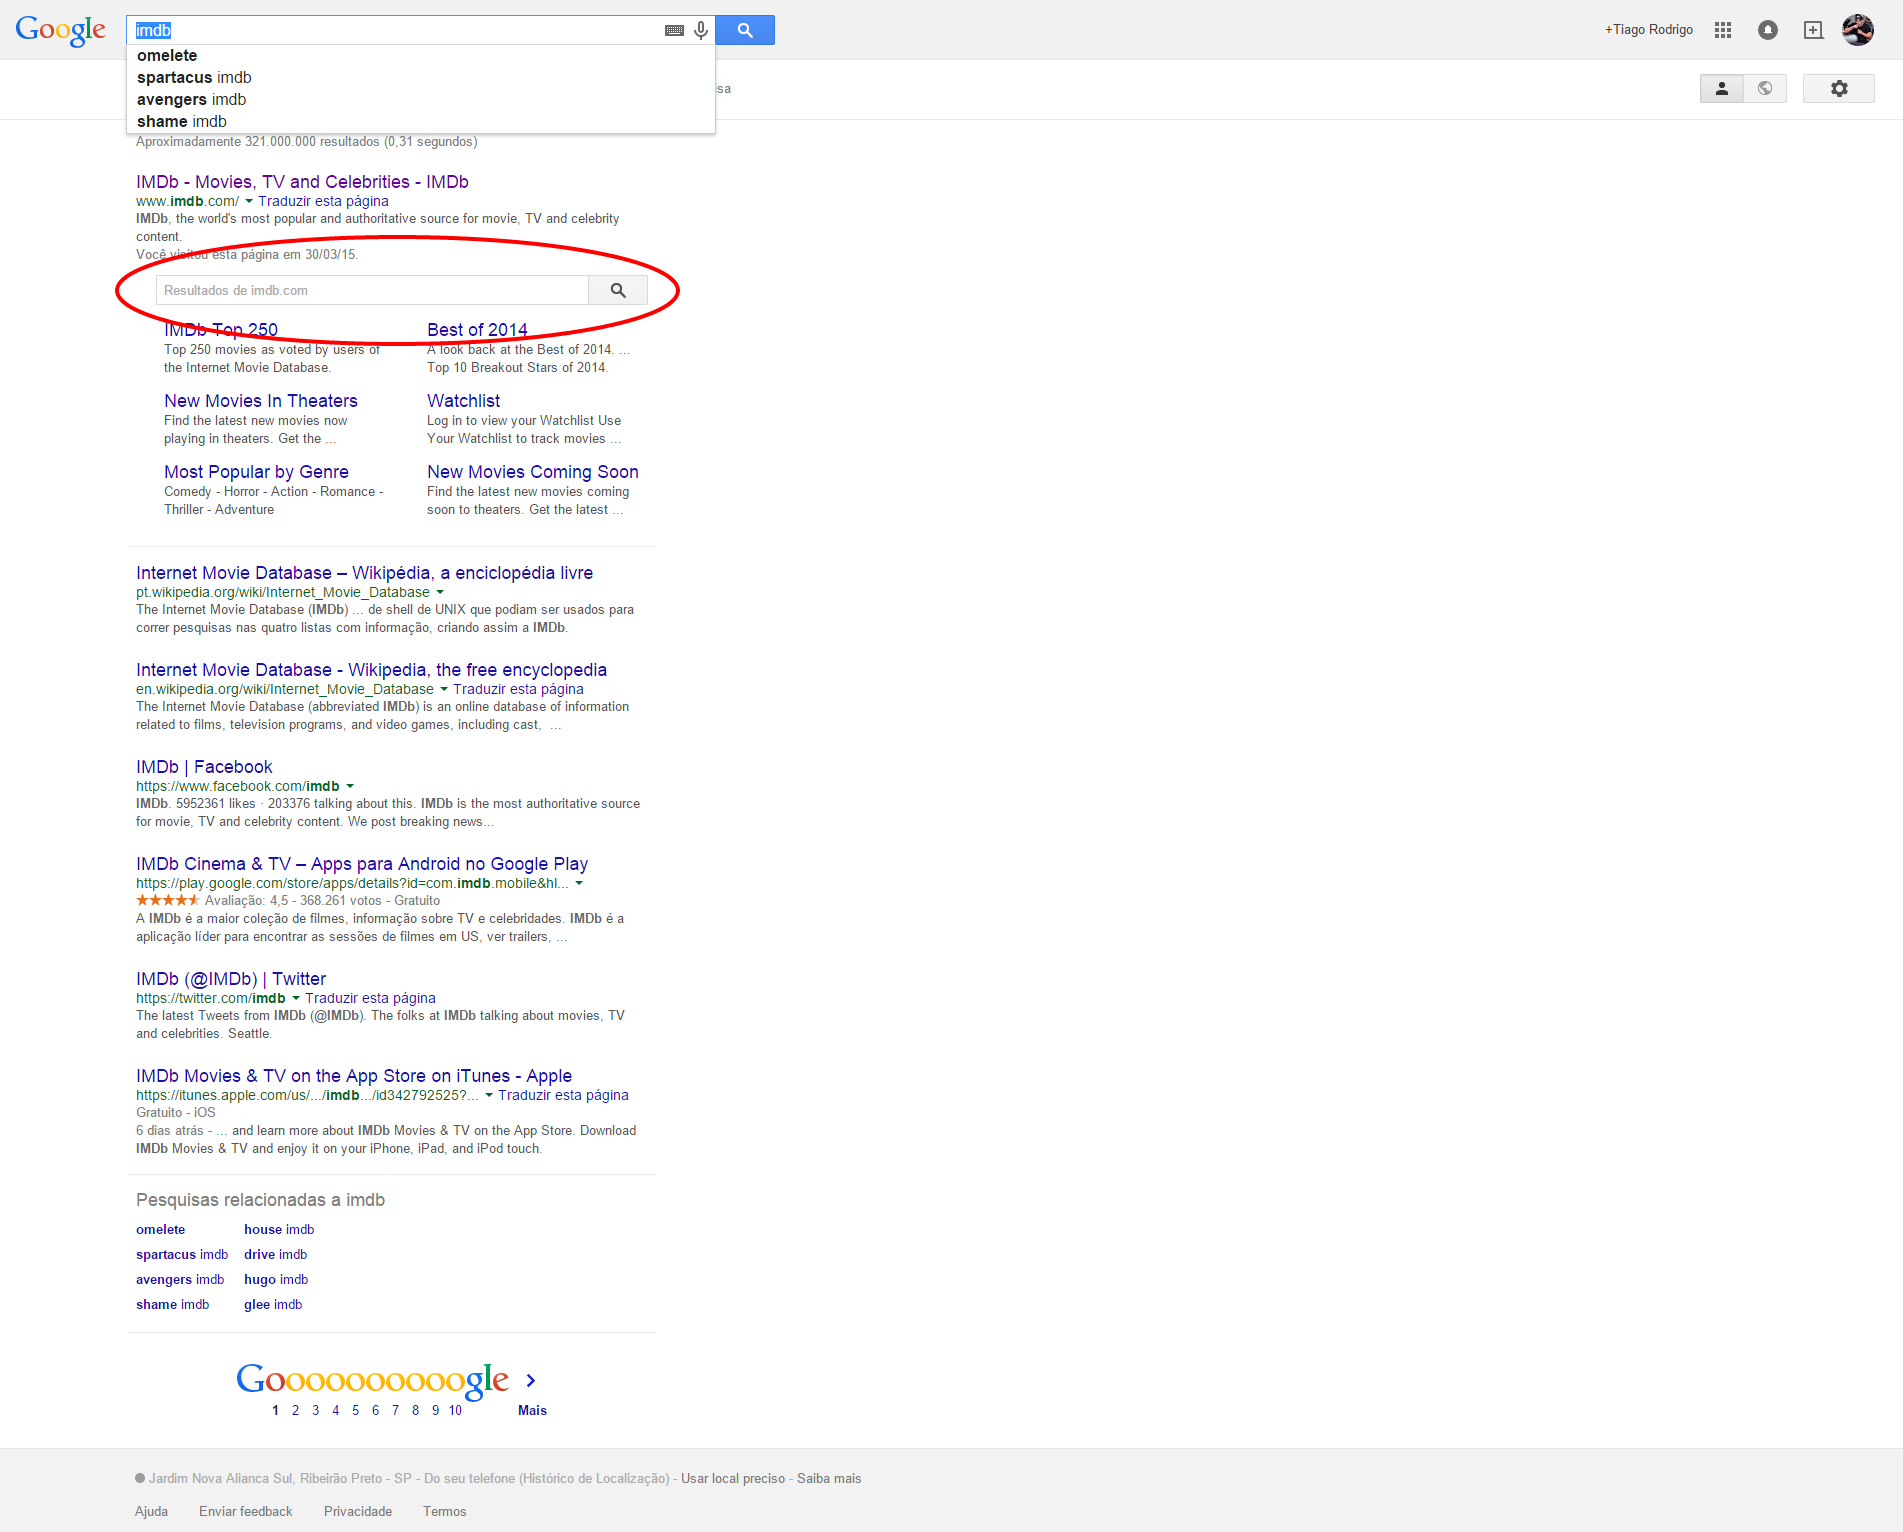Click the 'Mais' next page link
Image resolution: width=1903 pixels, height=1532 pixels.
532,1410
